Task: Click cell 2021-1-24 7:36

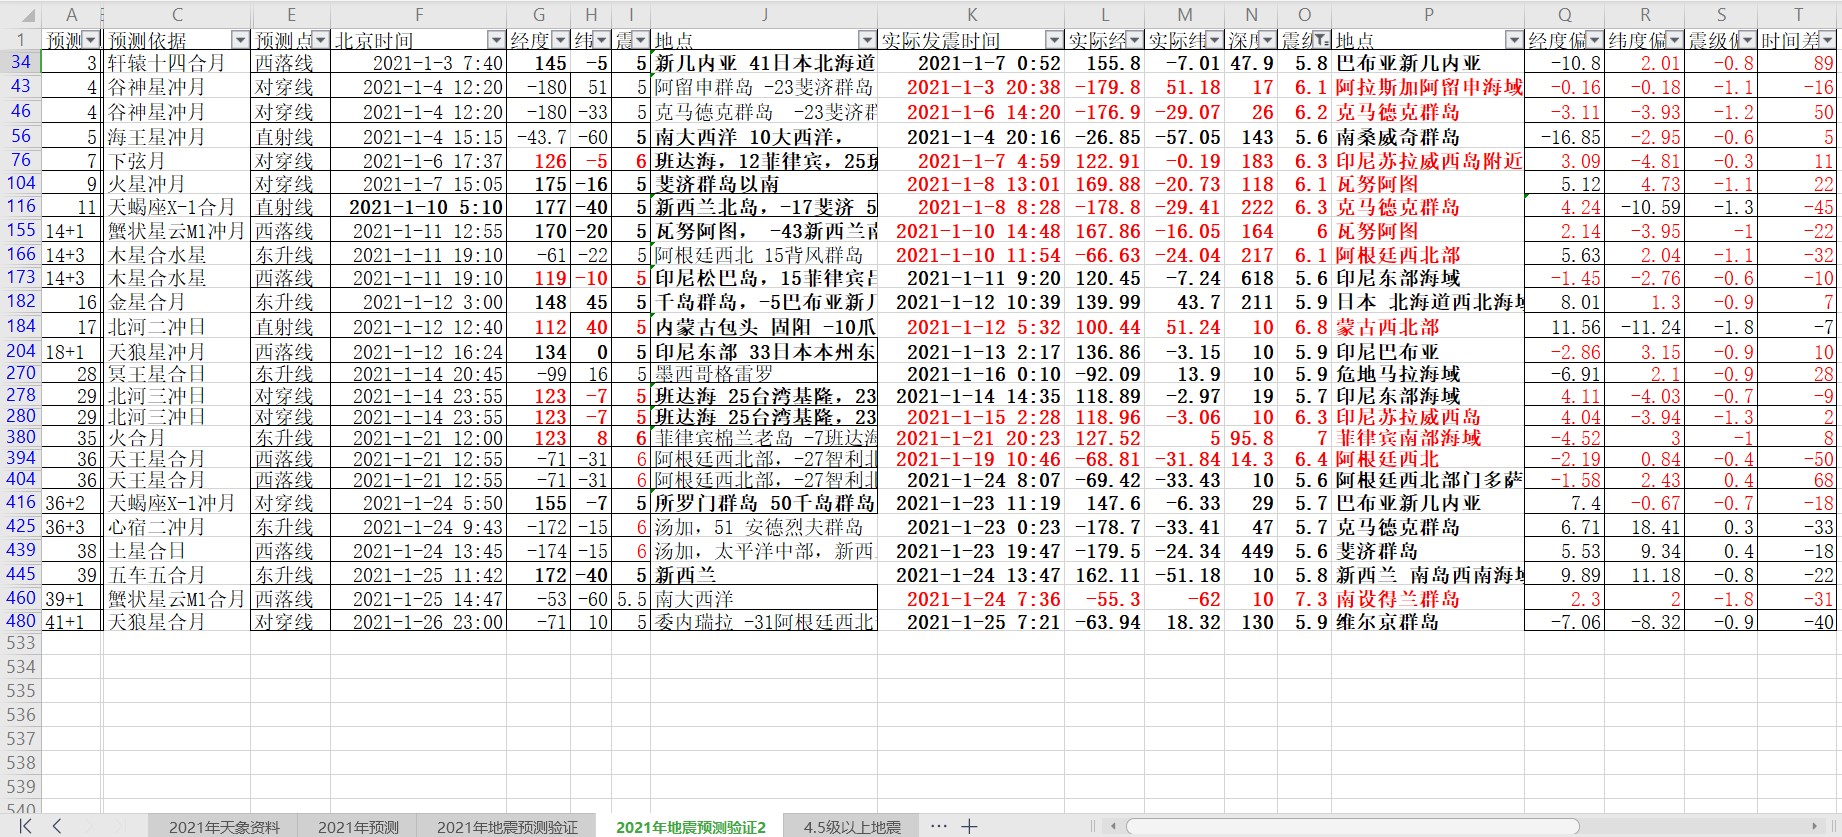Action: 971,599
